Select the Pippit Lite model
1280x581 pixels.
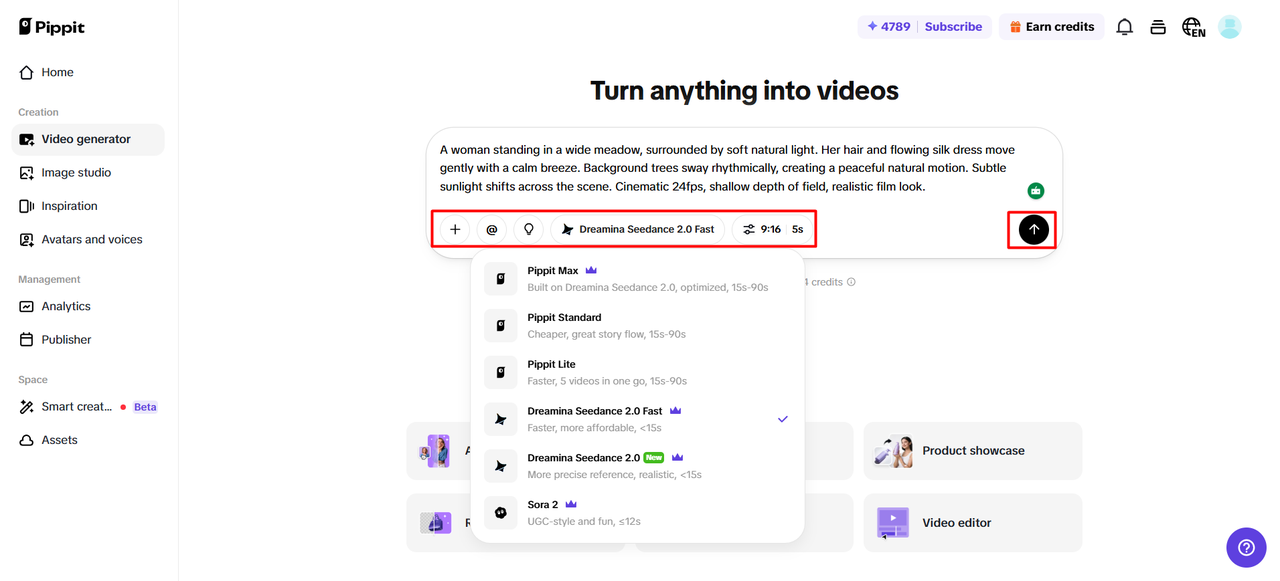[638, 373]
